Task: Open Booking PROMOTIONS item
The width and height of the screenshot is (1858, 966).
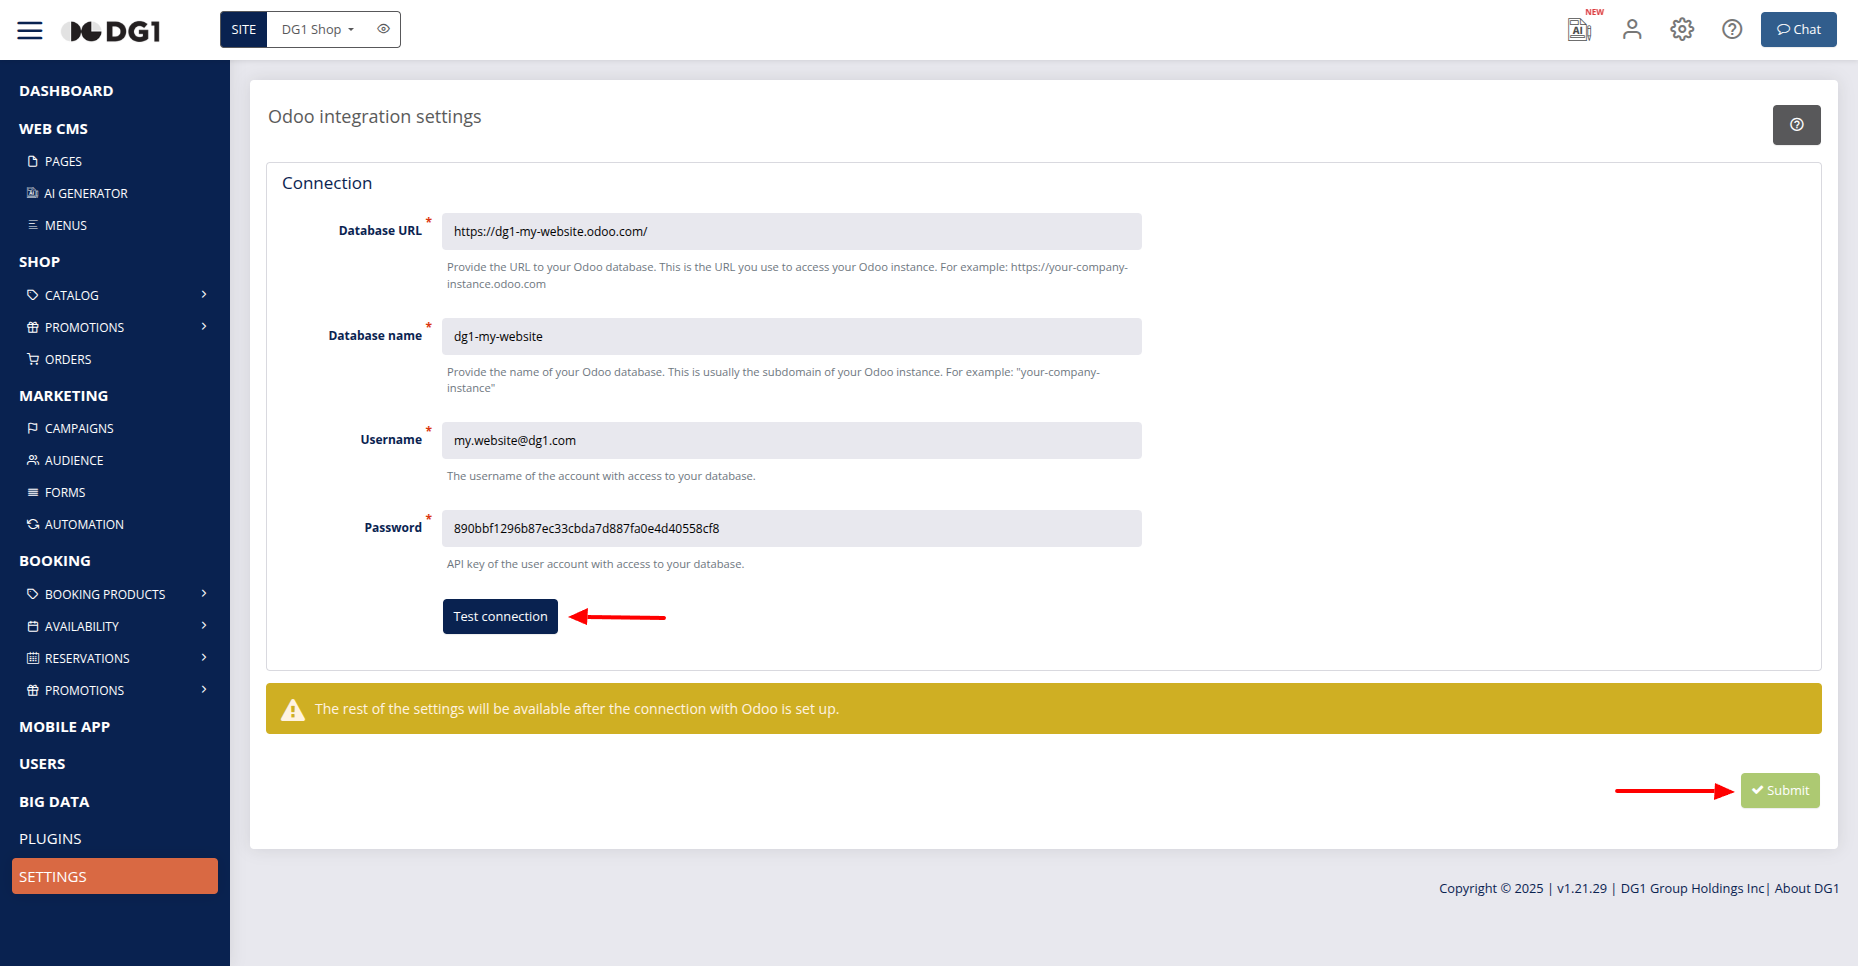Action: click(85, 690)
